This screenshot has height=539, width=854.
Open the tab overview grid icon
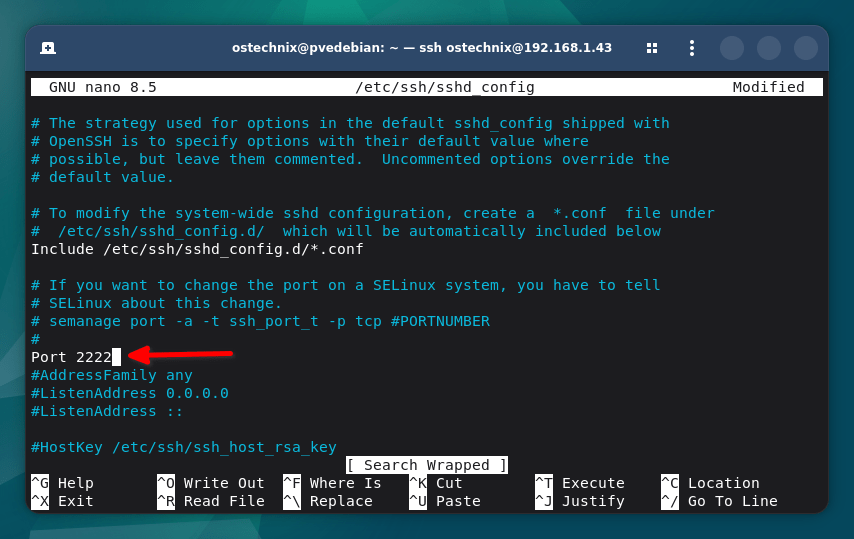(652, 48)
